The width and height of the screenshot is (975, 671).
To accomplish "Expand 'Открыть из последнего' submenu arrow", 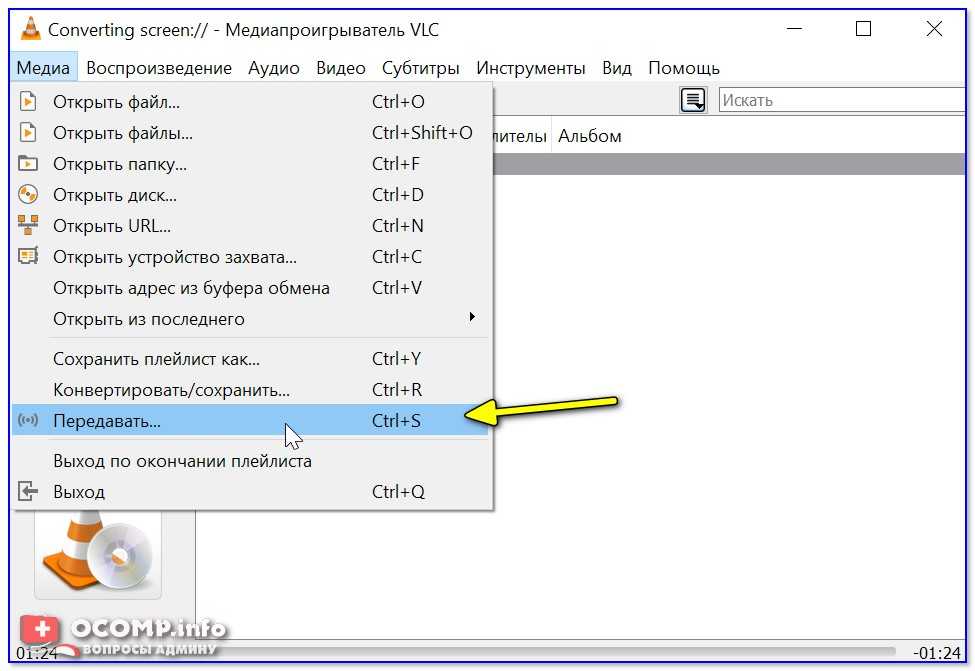I will 472,318.
